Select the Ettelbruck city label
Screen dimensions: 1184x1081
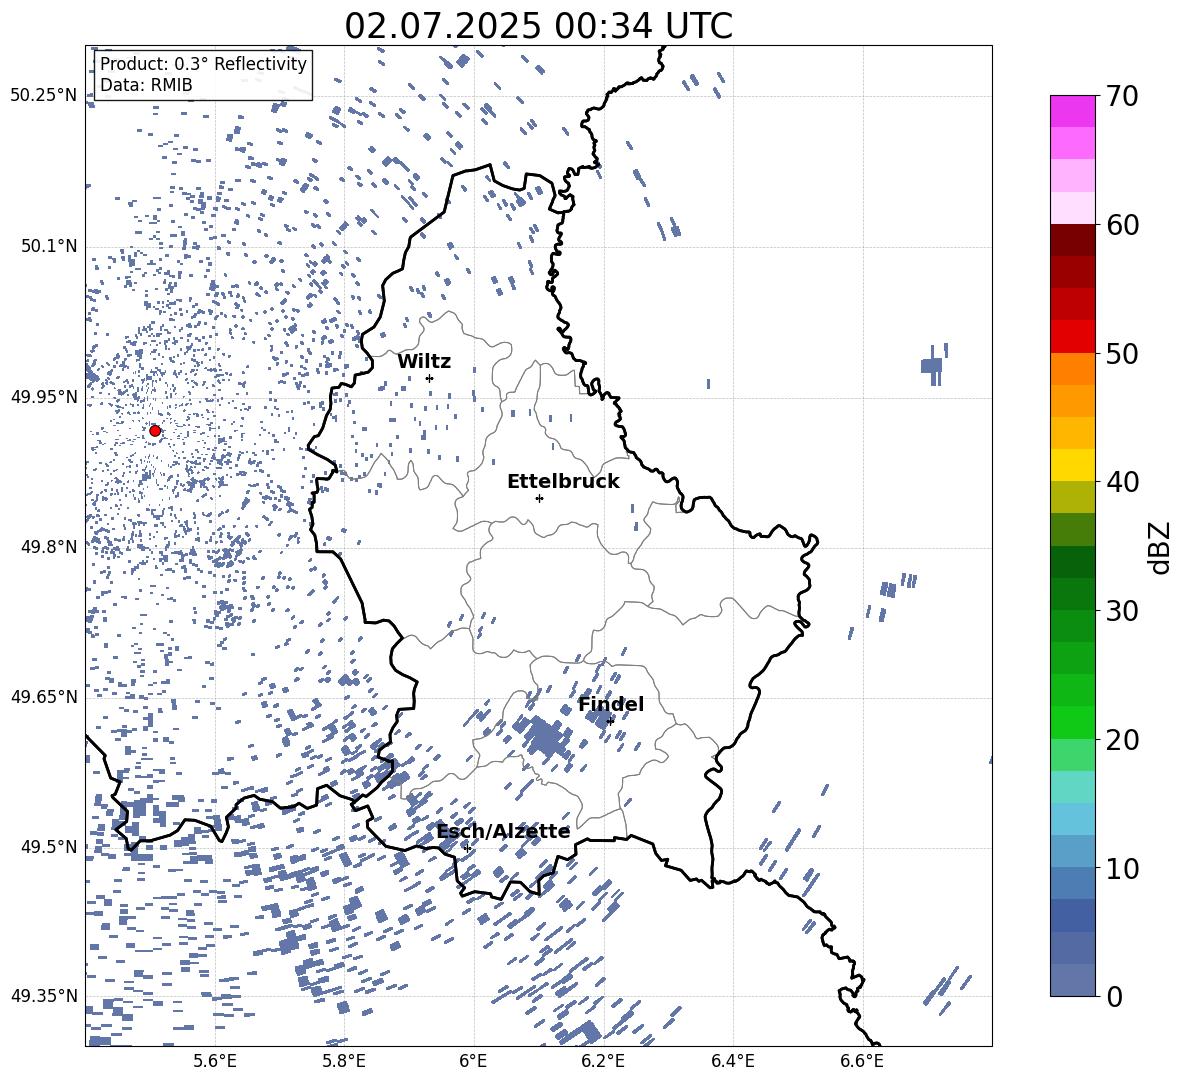click(x=563, y=482)
